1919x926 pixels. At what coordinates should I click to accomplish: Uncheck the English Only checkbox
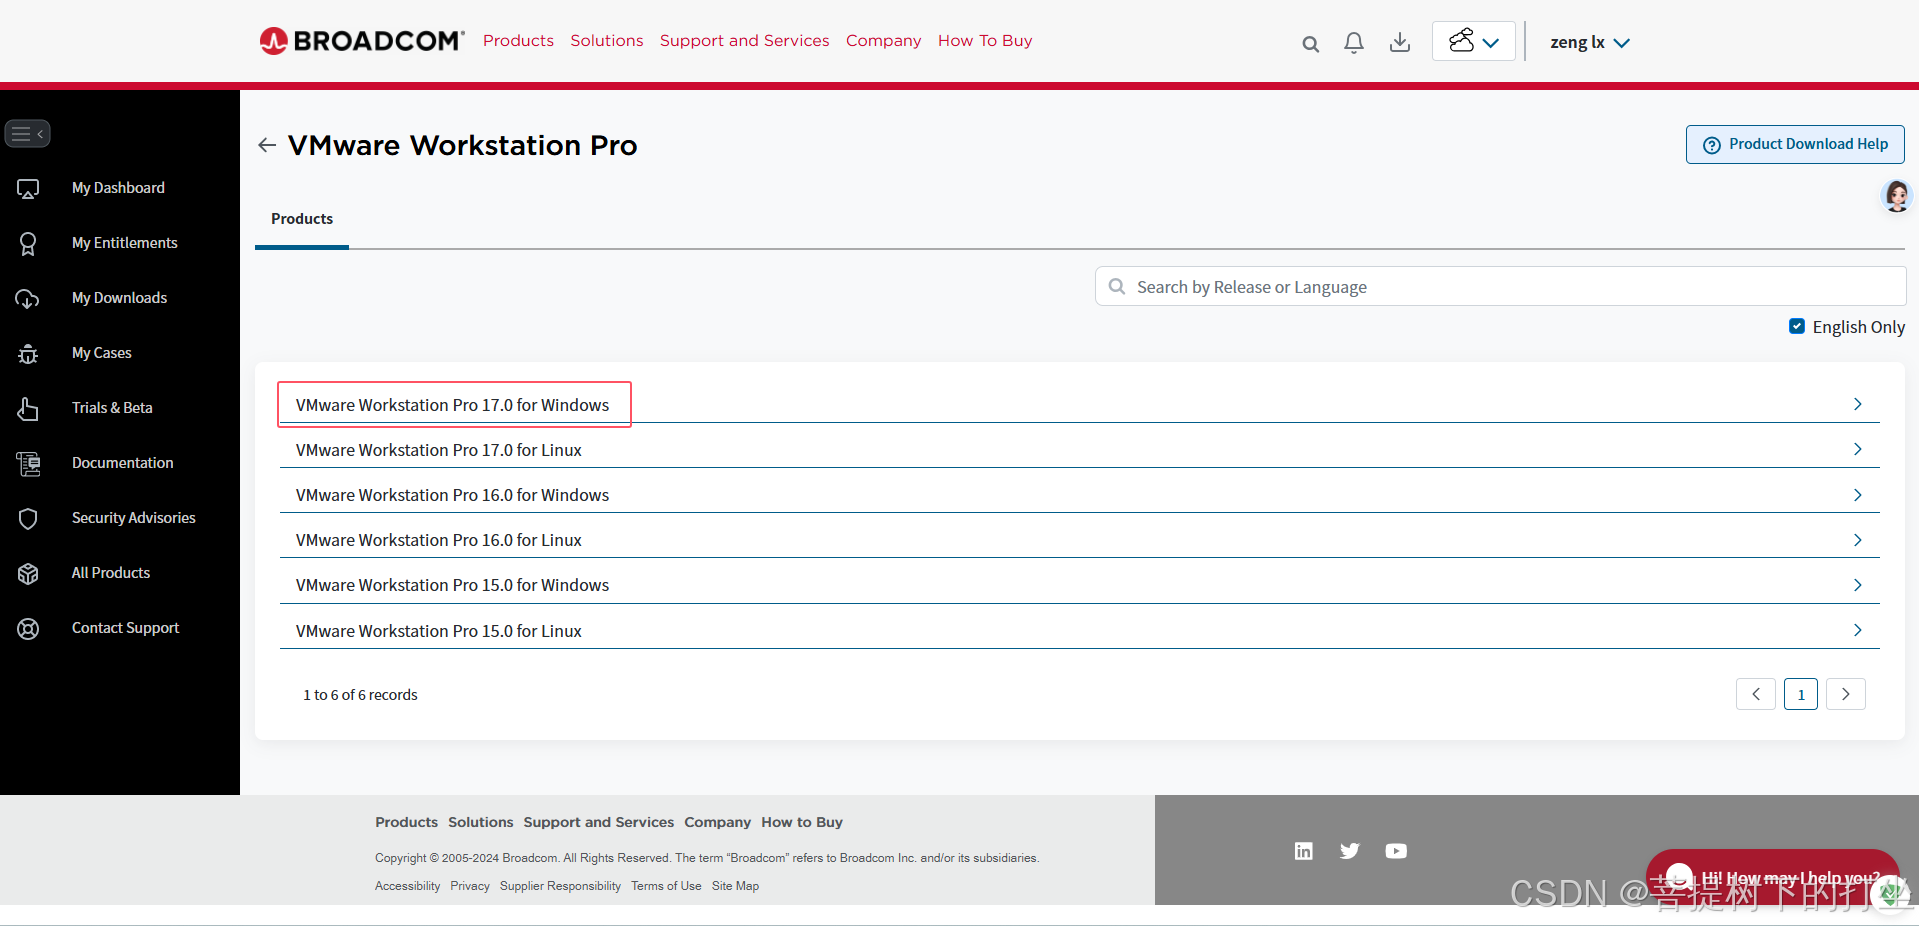pos(1797,326)
